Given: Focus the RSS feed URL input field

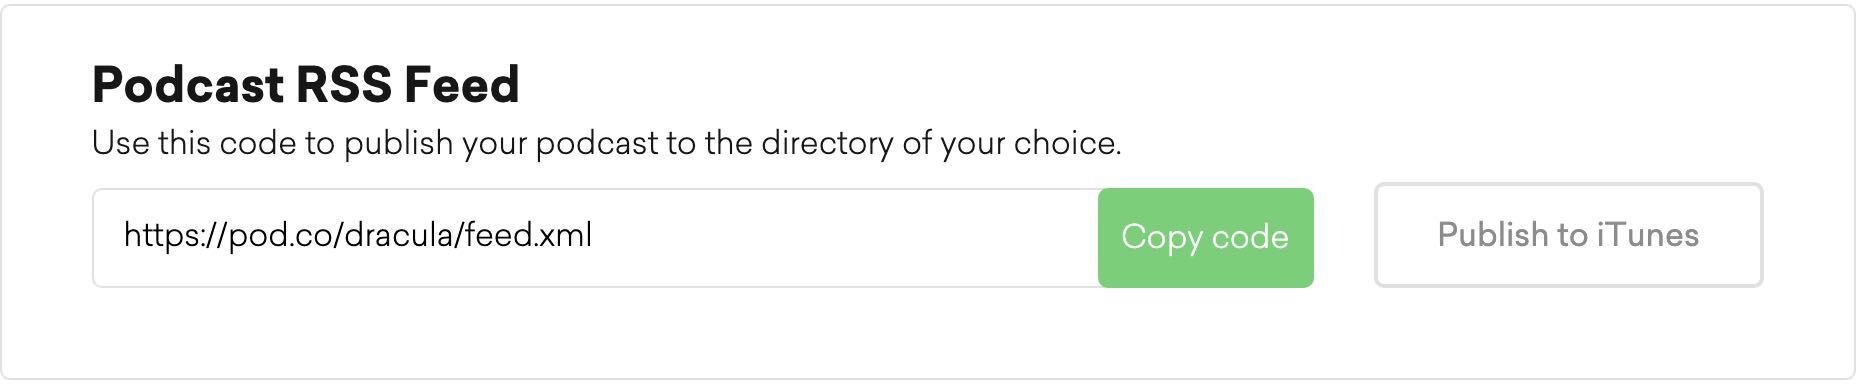Looking at the screenshot, I should 596,238.
